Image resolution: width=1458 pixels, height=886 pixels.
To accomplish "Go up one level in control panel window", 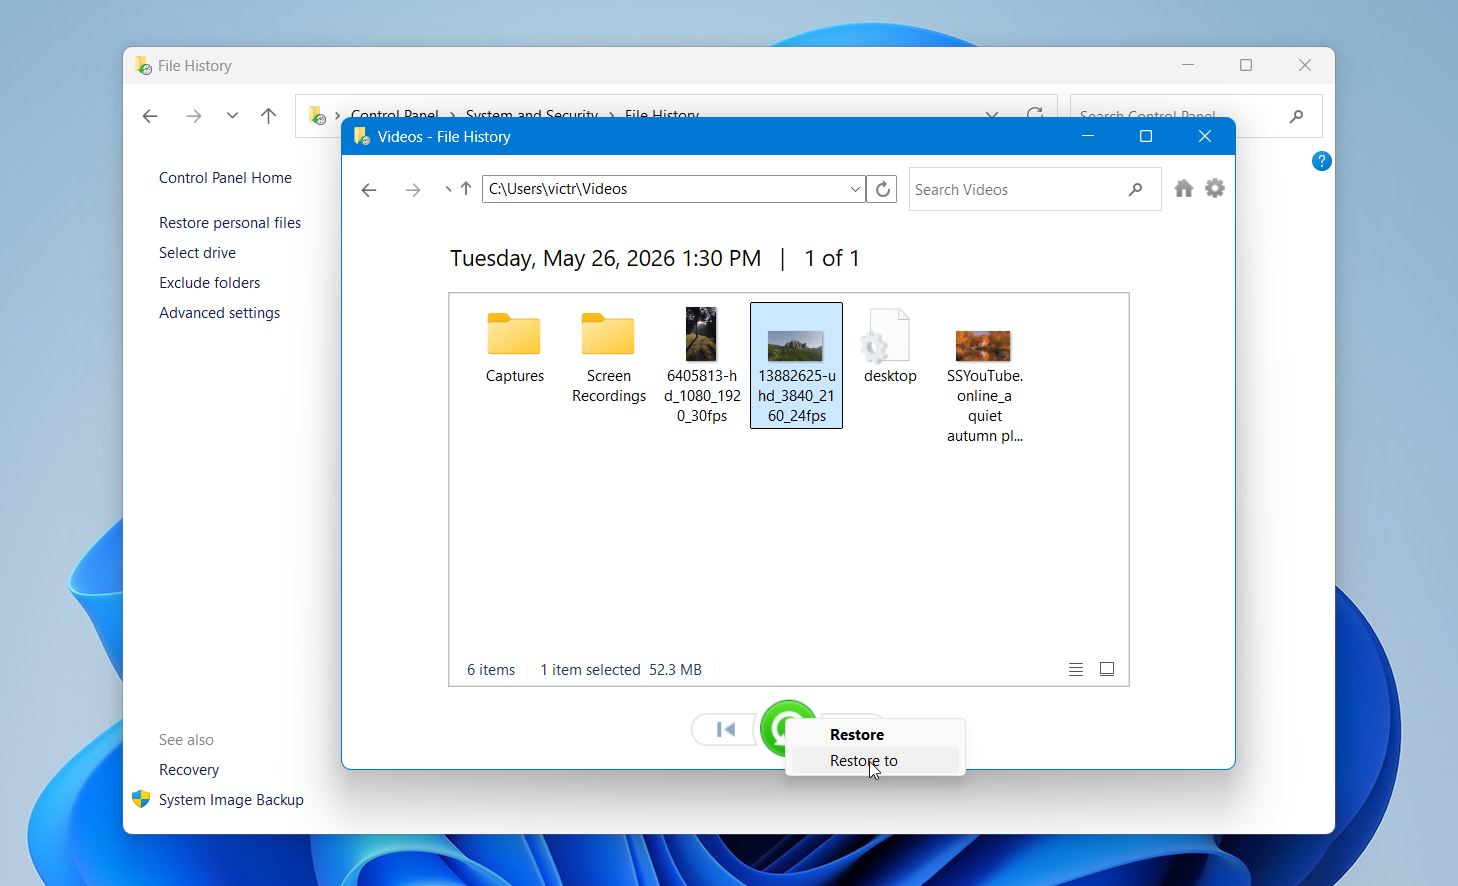I will [x=268, y=116].
